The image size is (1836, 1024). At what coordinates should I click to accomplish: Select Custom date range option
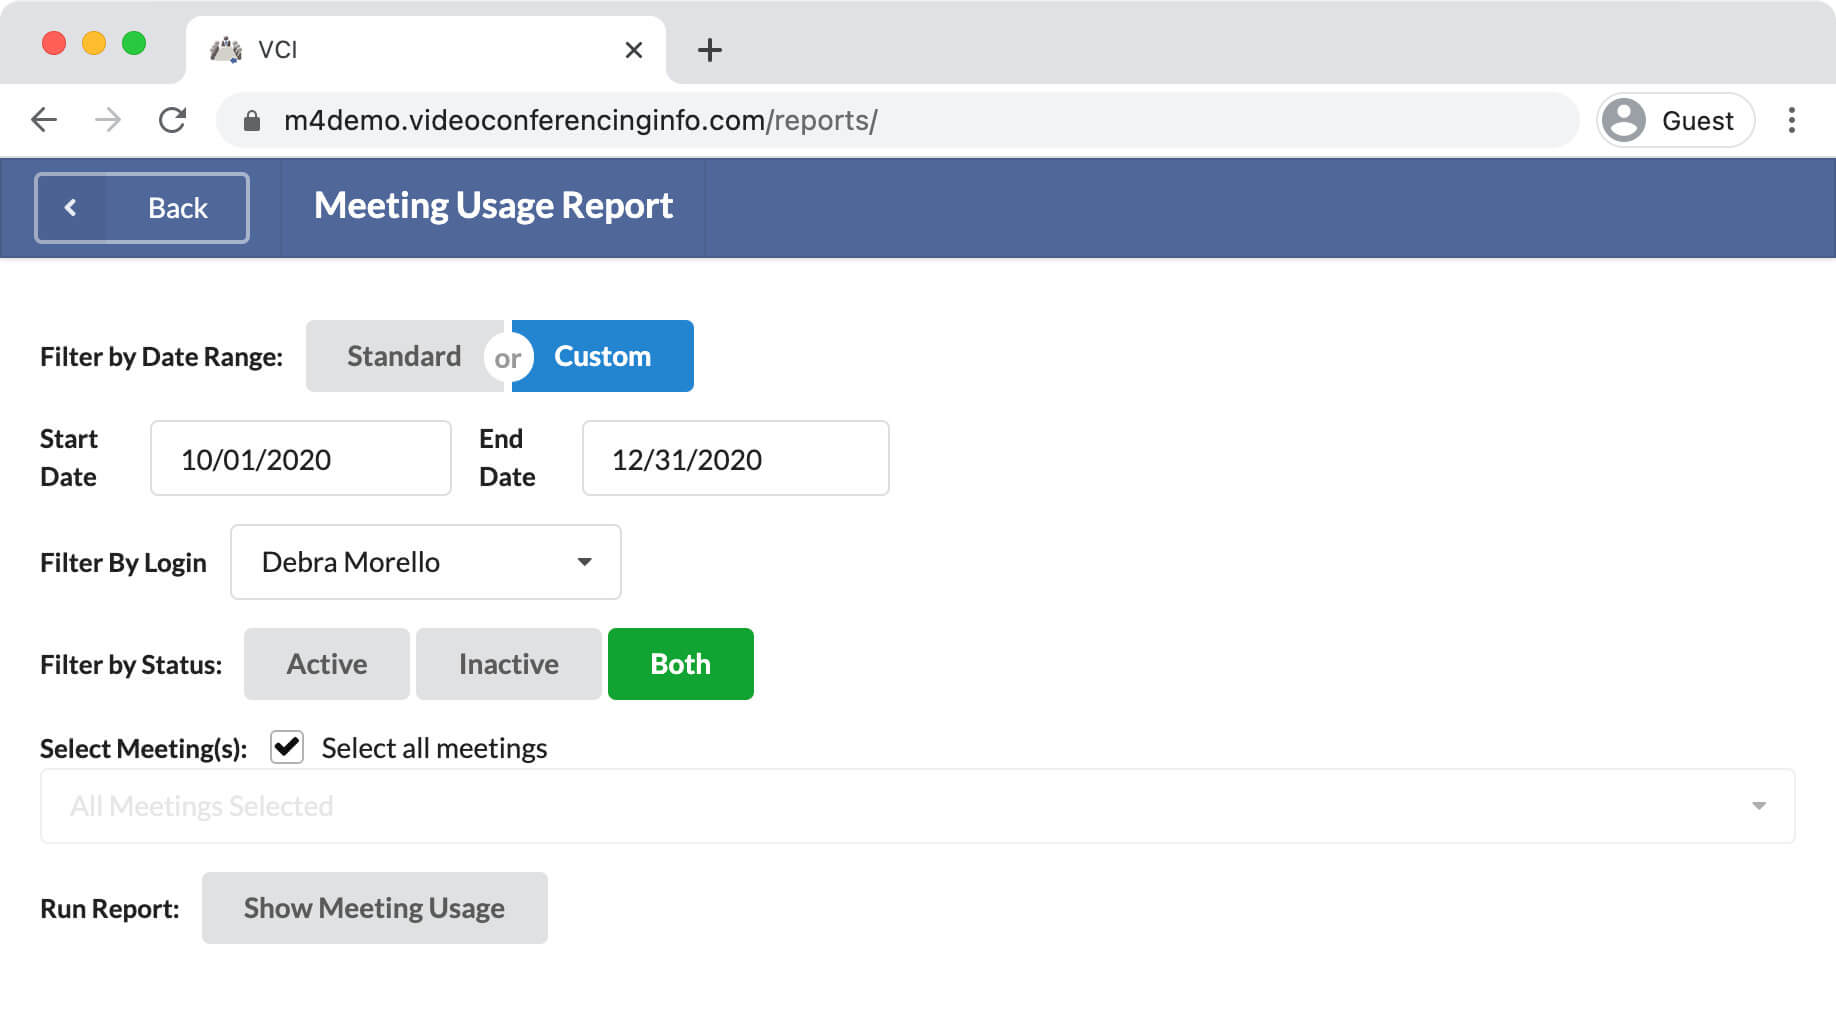(603, 356)
